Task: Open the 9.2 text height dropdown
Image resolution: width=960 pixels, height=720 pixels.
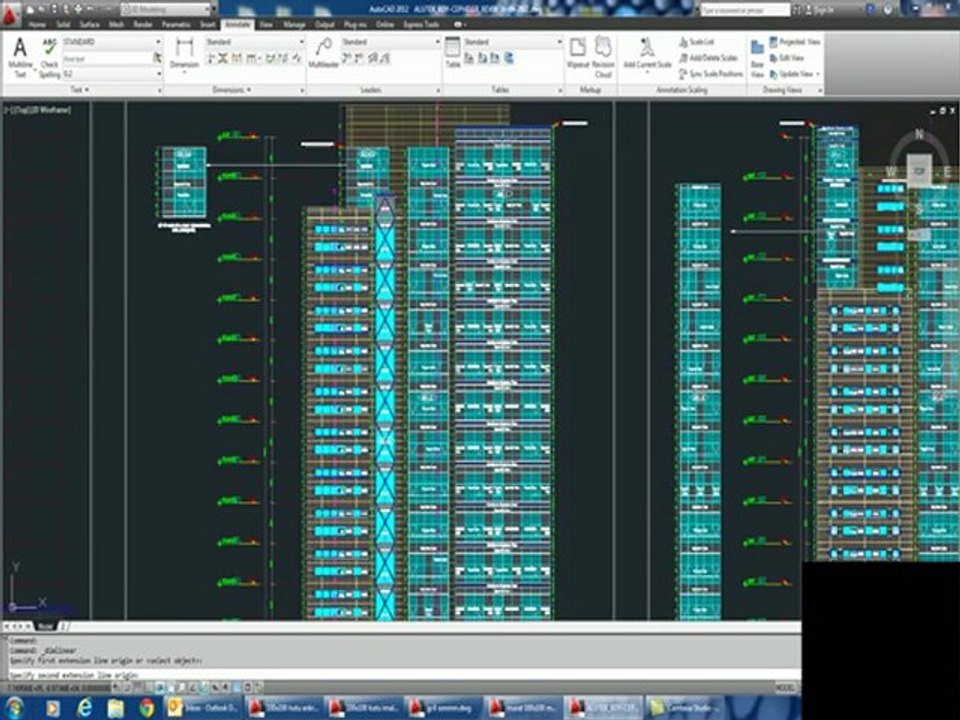Action: click(112, 73)
